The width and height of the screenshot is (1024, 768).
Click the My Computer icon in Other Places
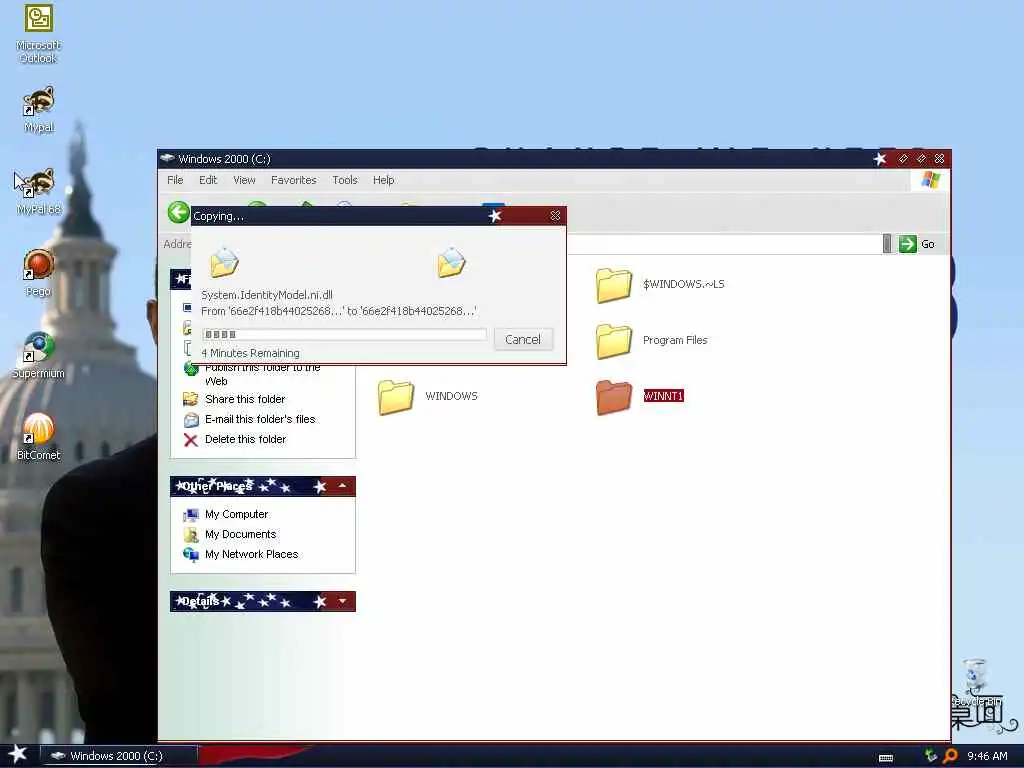pyautogui.click(x=191, y=515)
